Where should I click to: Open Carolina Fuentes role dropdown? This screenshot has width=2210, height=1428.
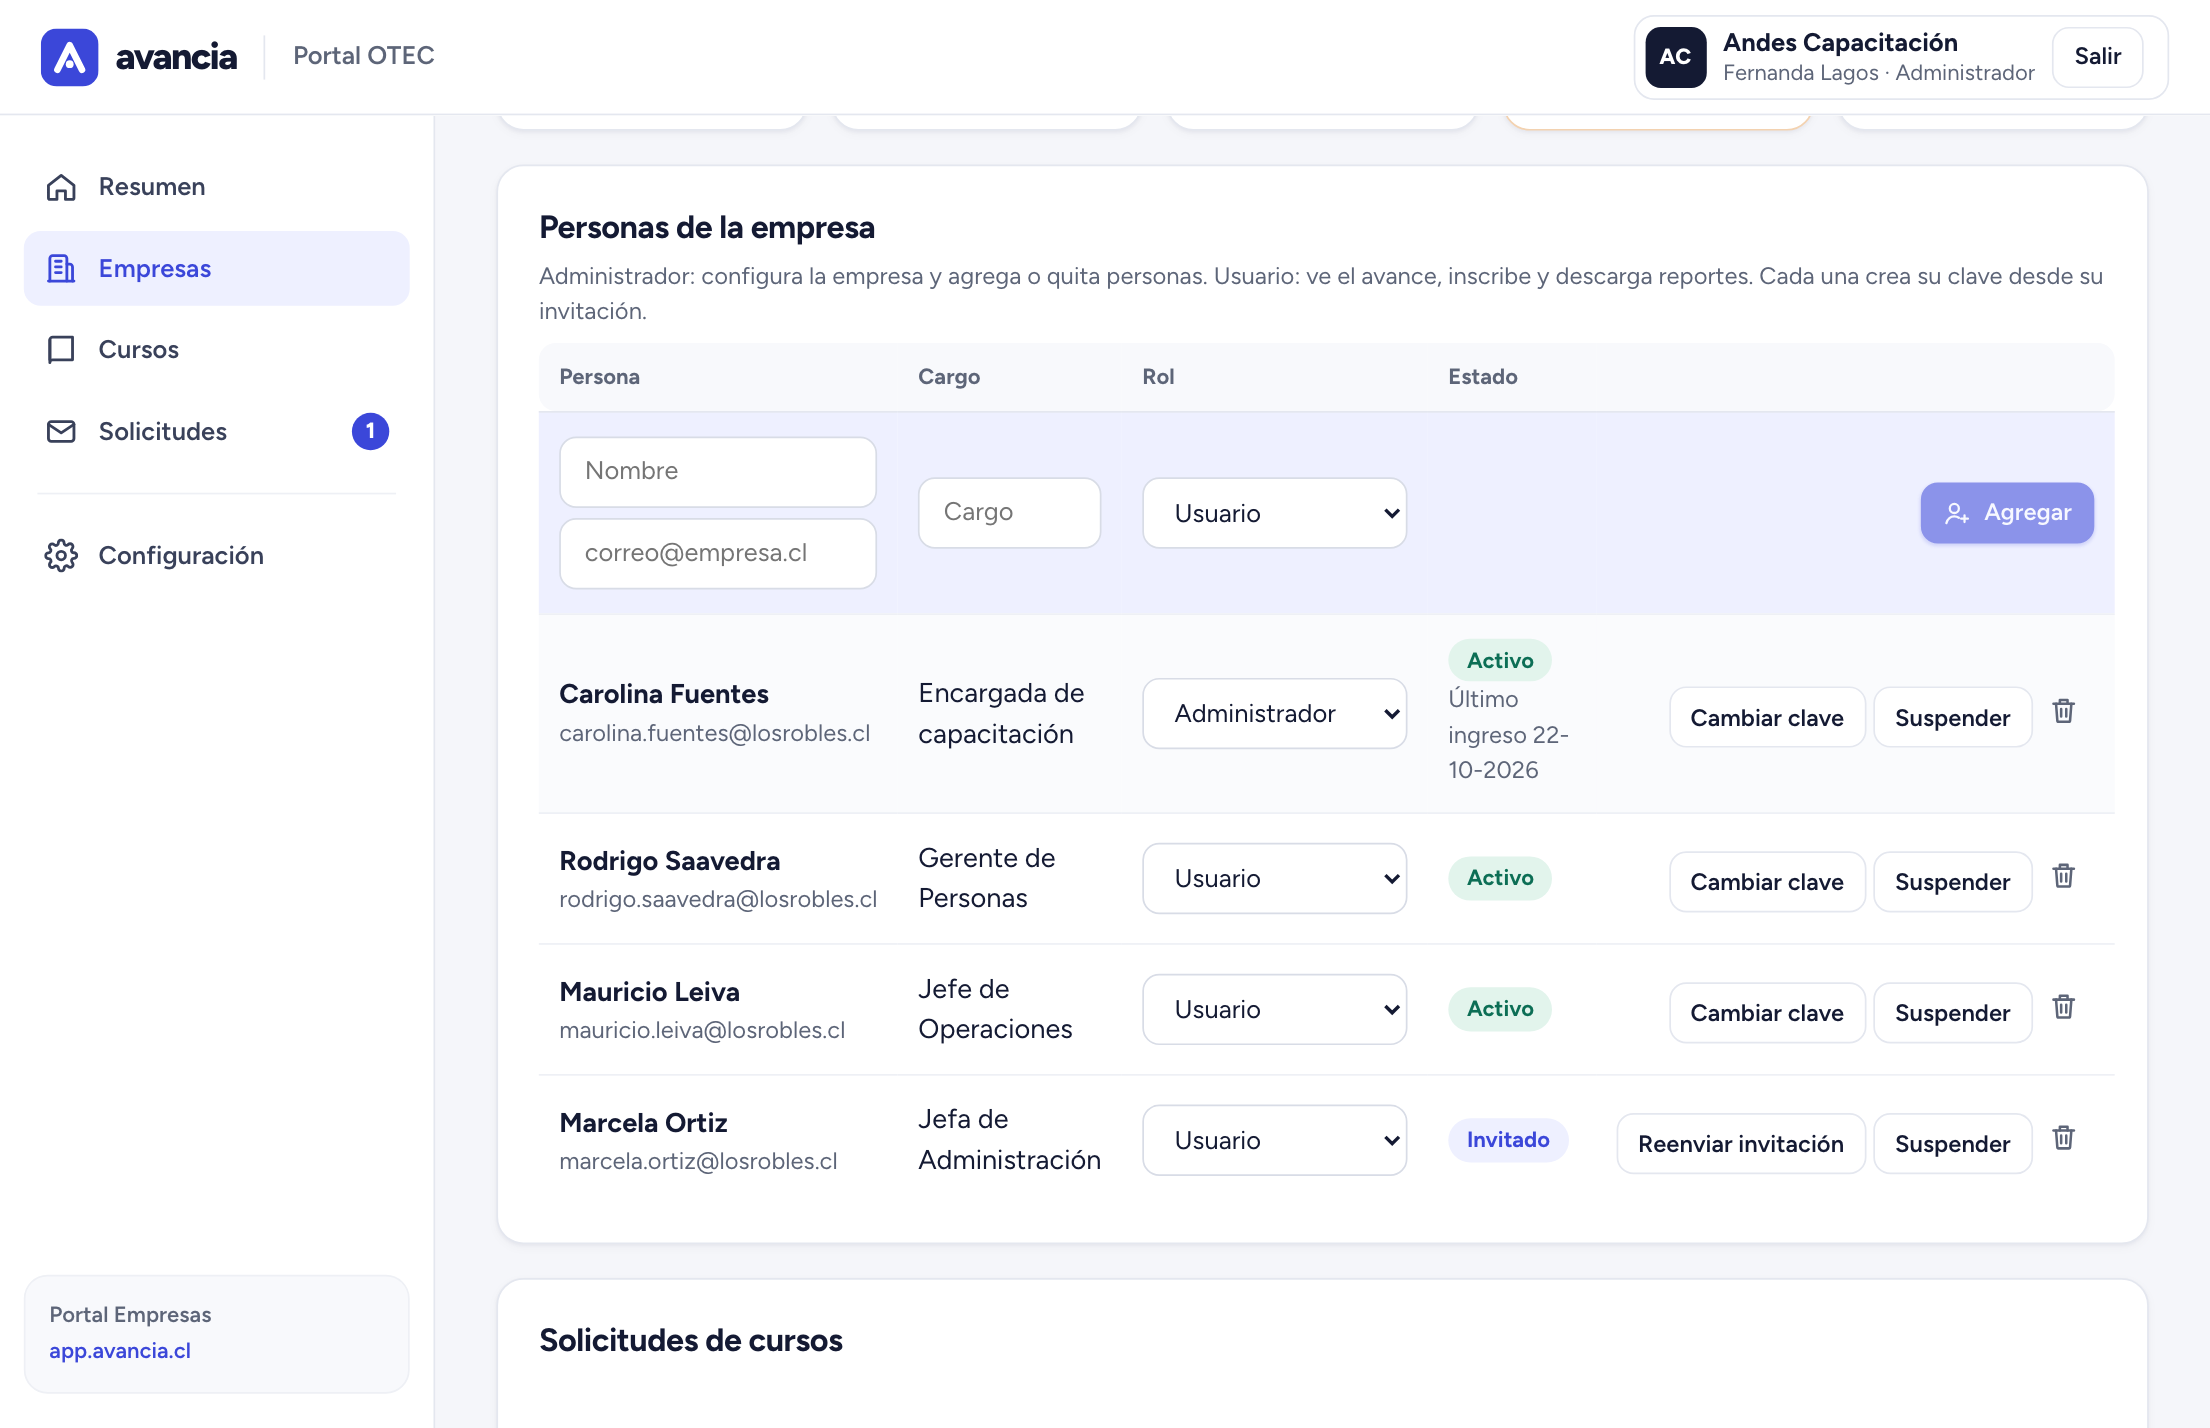click(1274, 713)
